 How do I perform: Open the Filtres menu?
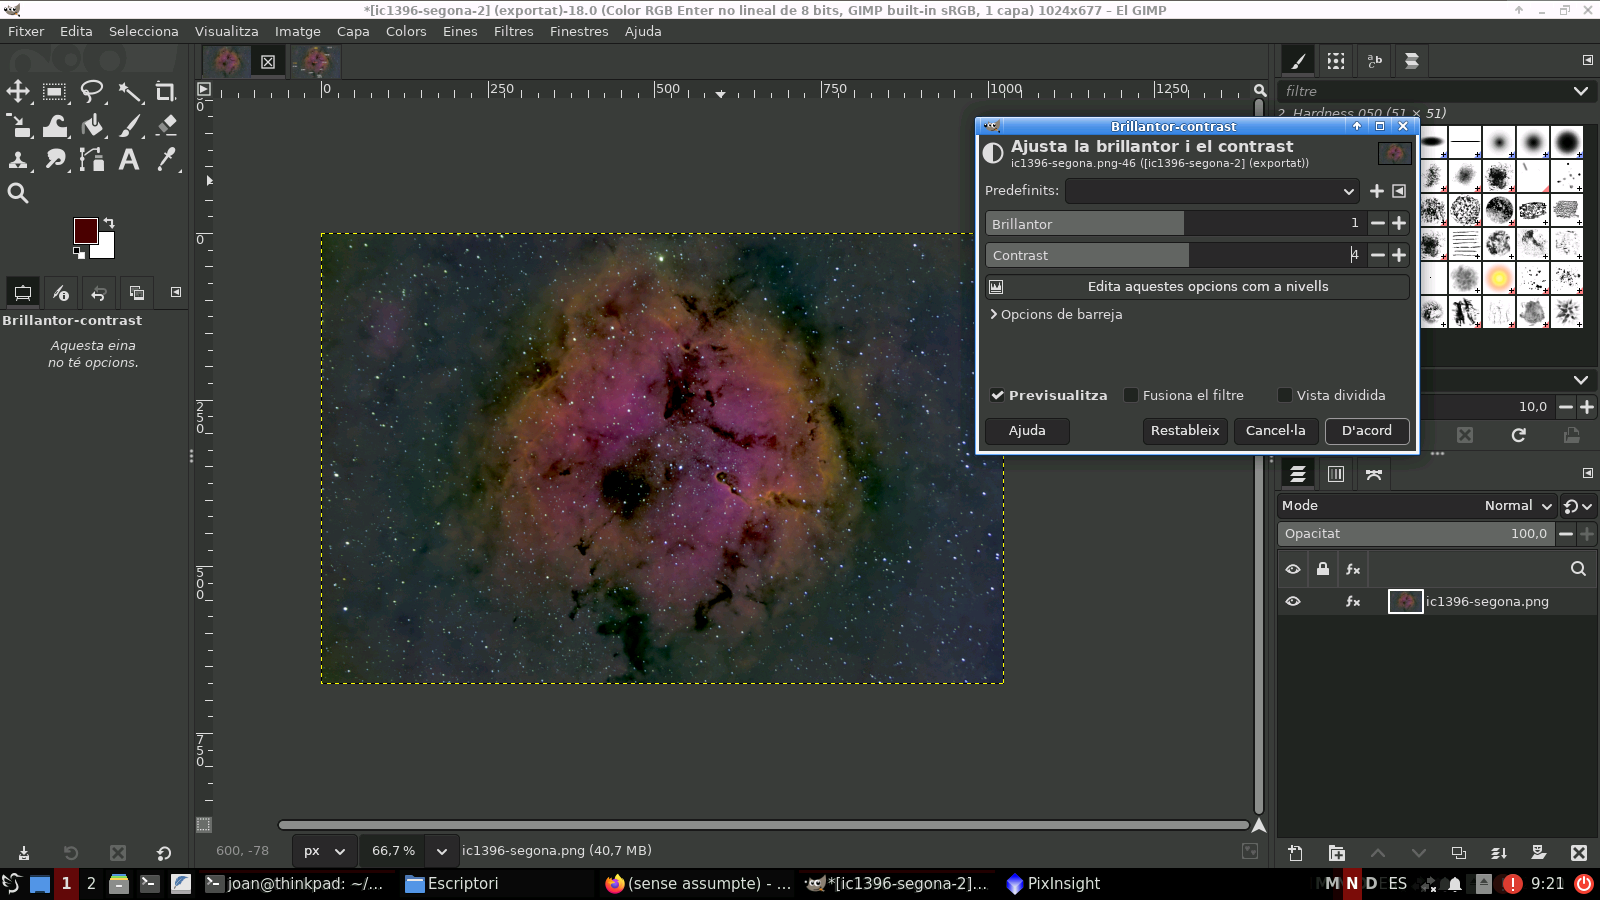click(x=513, y=31)
